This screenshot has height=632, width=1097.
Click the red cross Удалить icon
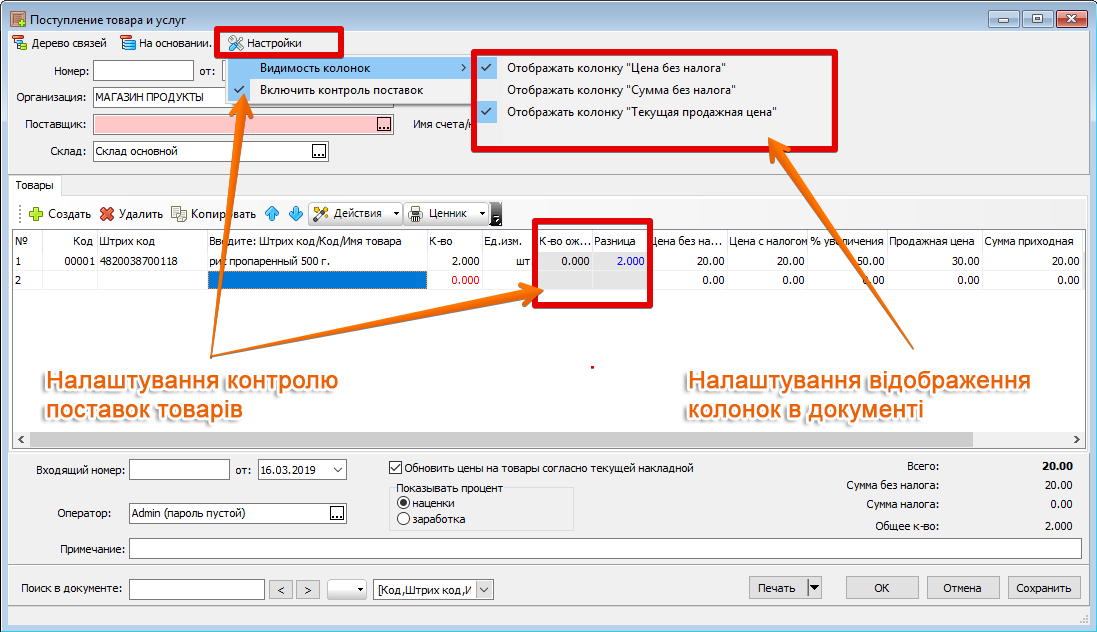pyautogui.click(x=107, y=214)
